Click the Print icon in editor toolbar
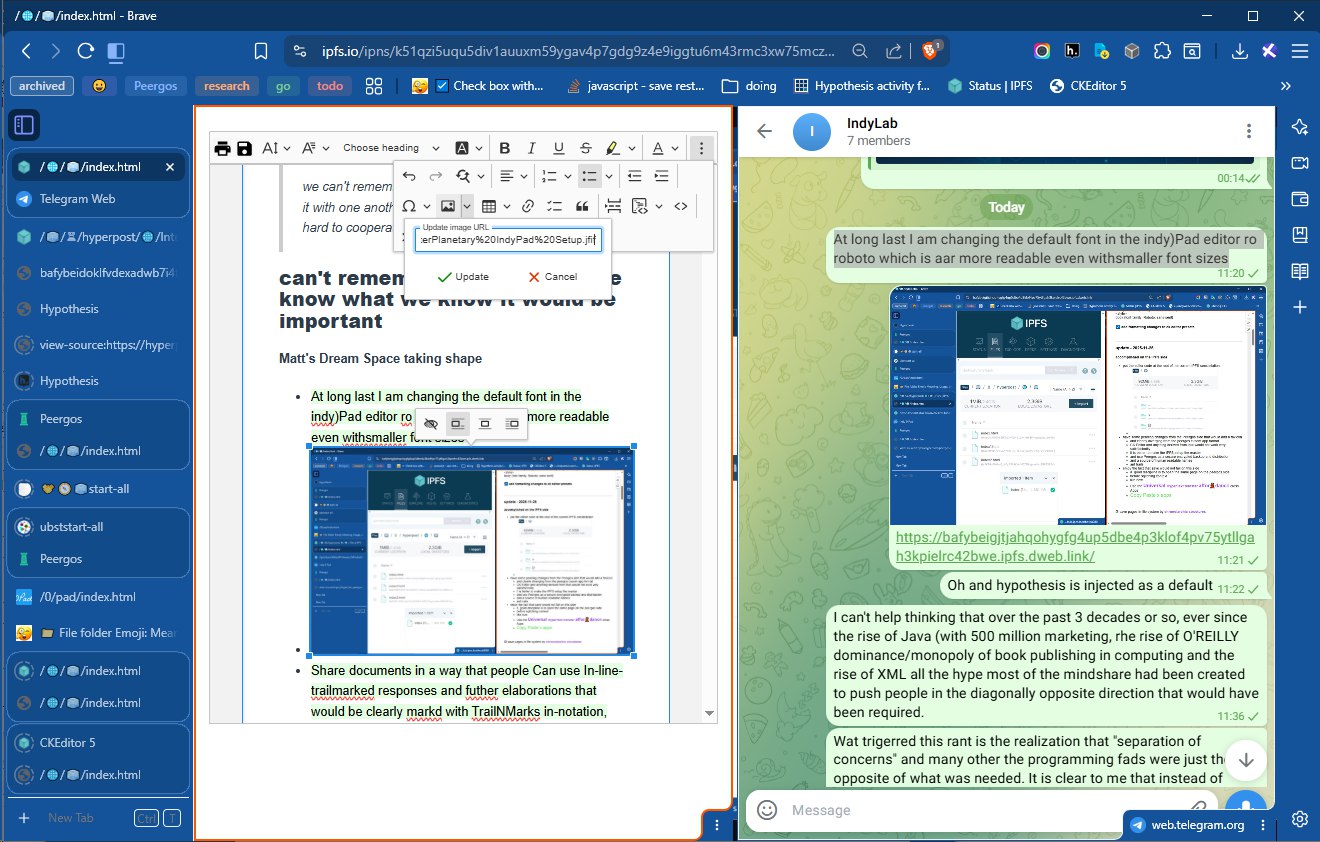This screenshot has height=842, width=1320. tap(222, 148)
